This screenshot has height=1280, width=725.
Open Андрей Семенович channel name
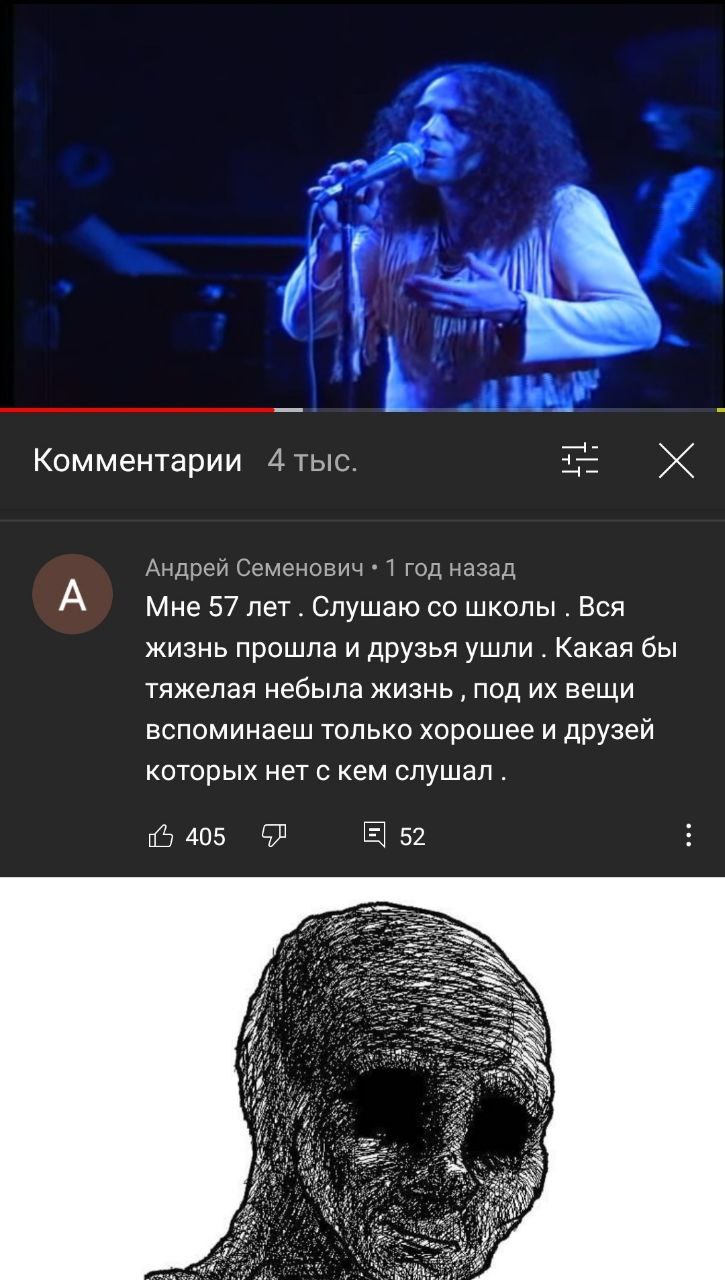coord(254,568)
